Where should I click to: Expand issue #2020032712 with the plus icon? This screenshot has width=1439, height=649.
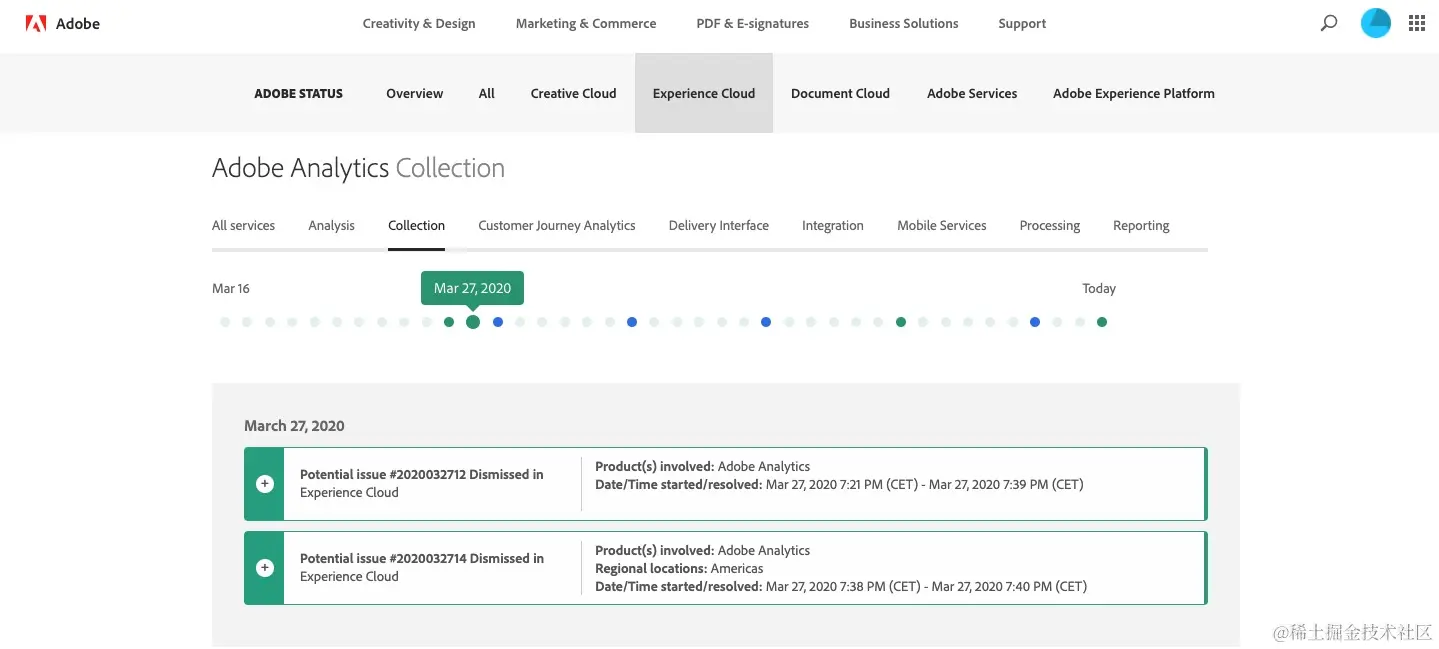tap(265, 484)
